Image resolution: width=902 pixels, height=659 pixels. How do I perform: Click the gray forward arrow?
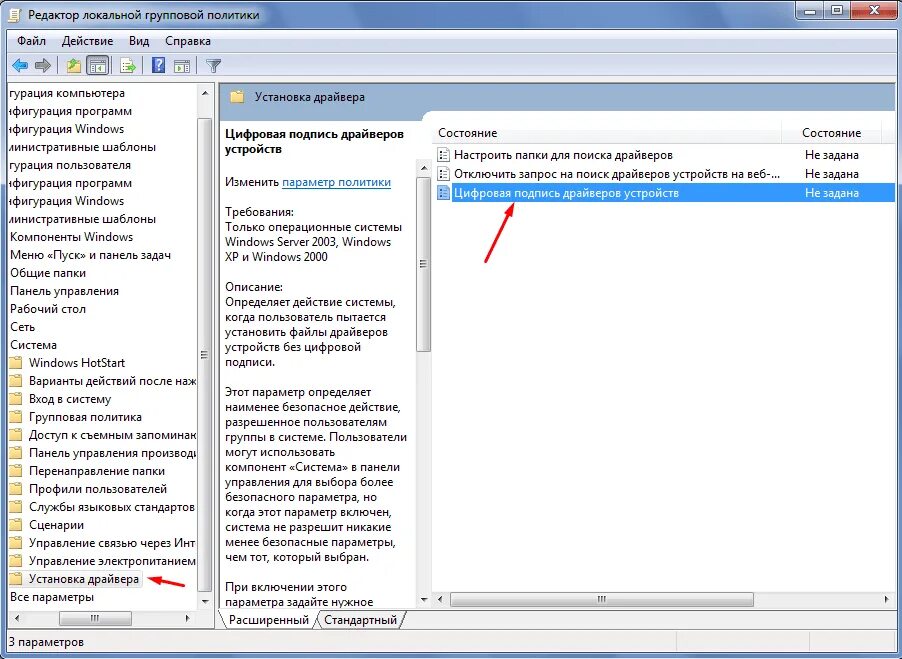click(43, 66)
